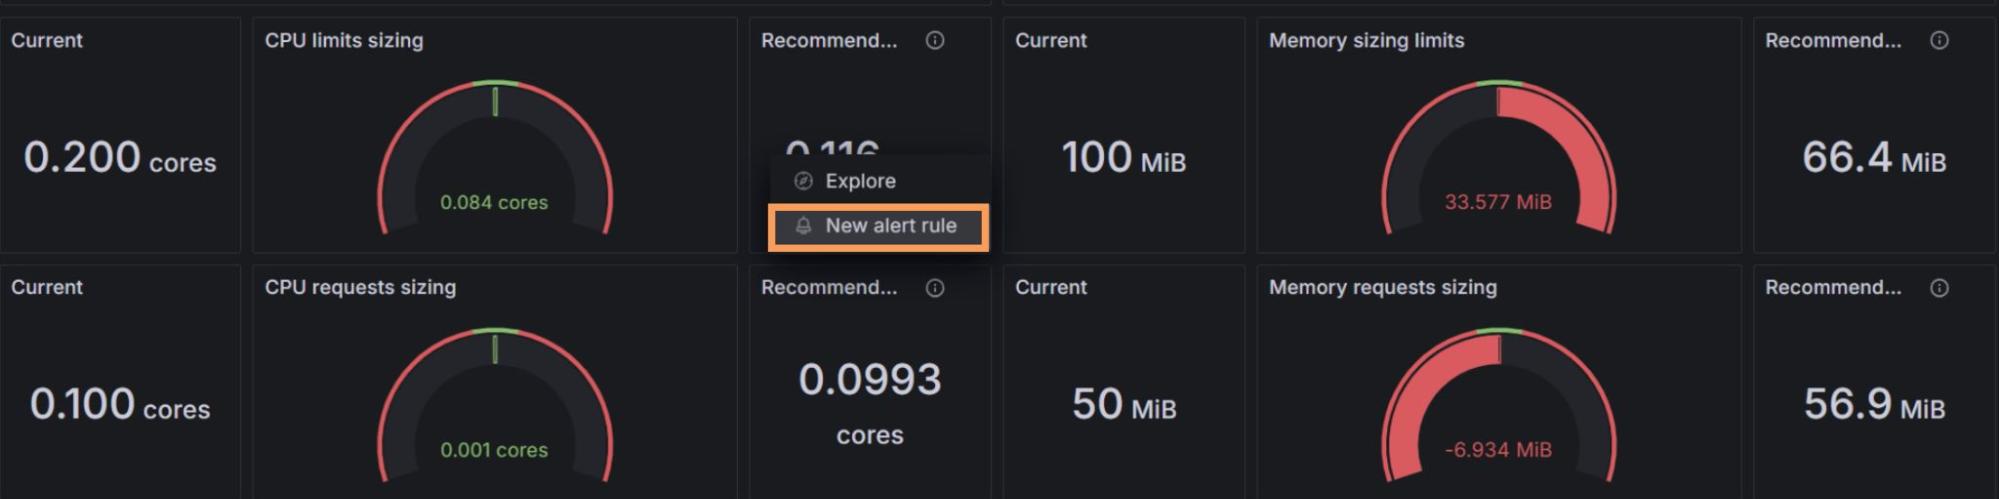This screenshot has height=499, width=1999.
Task: Click info icon on Memory requests Recommended panel
Action: pyautogui.click(x=1939, y=288)
